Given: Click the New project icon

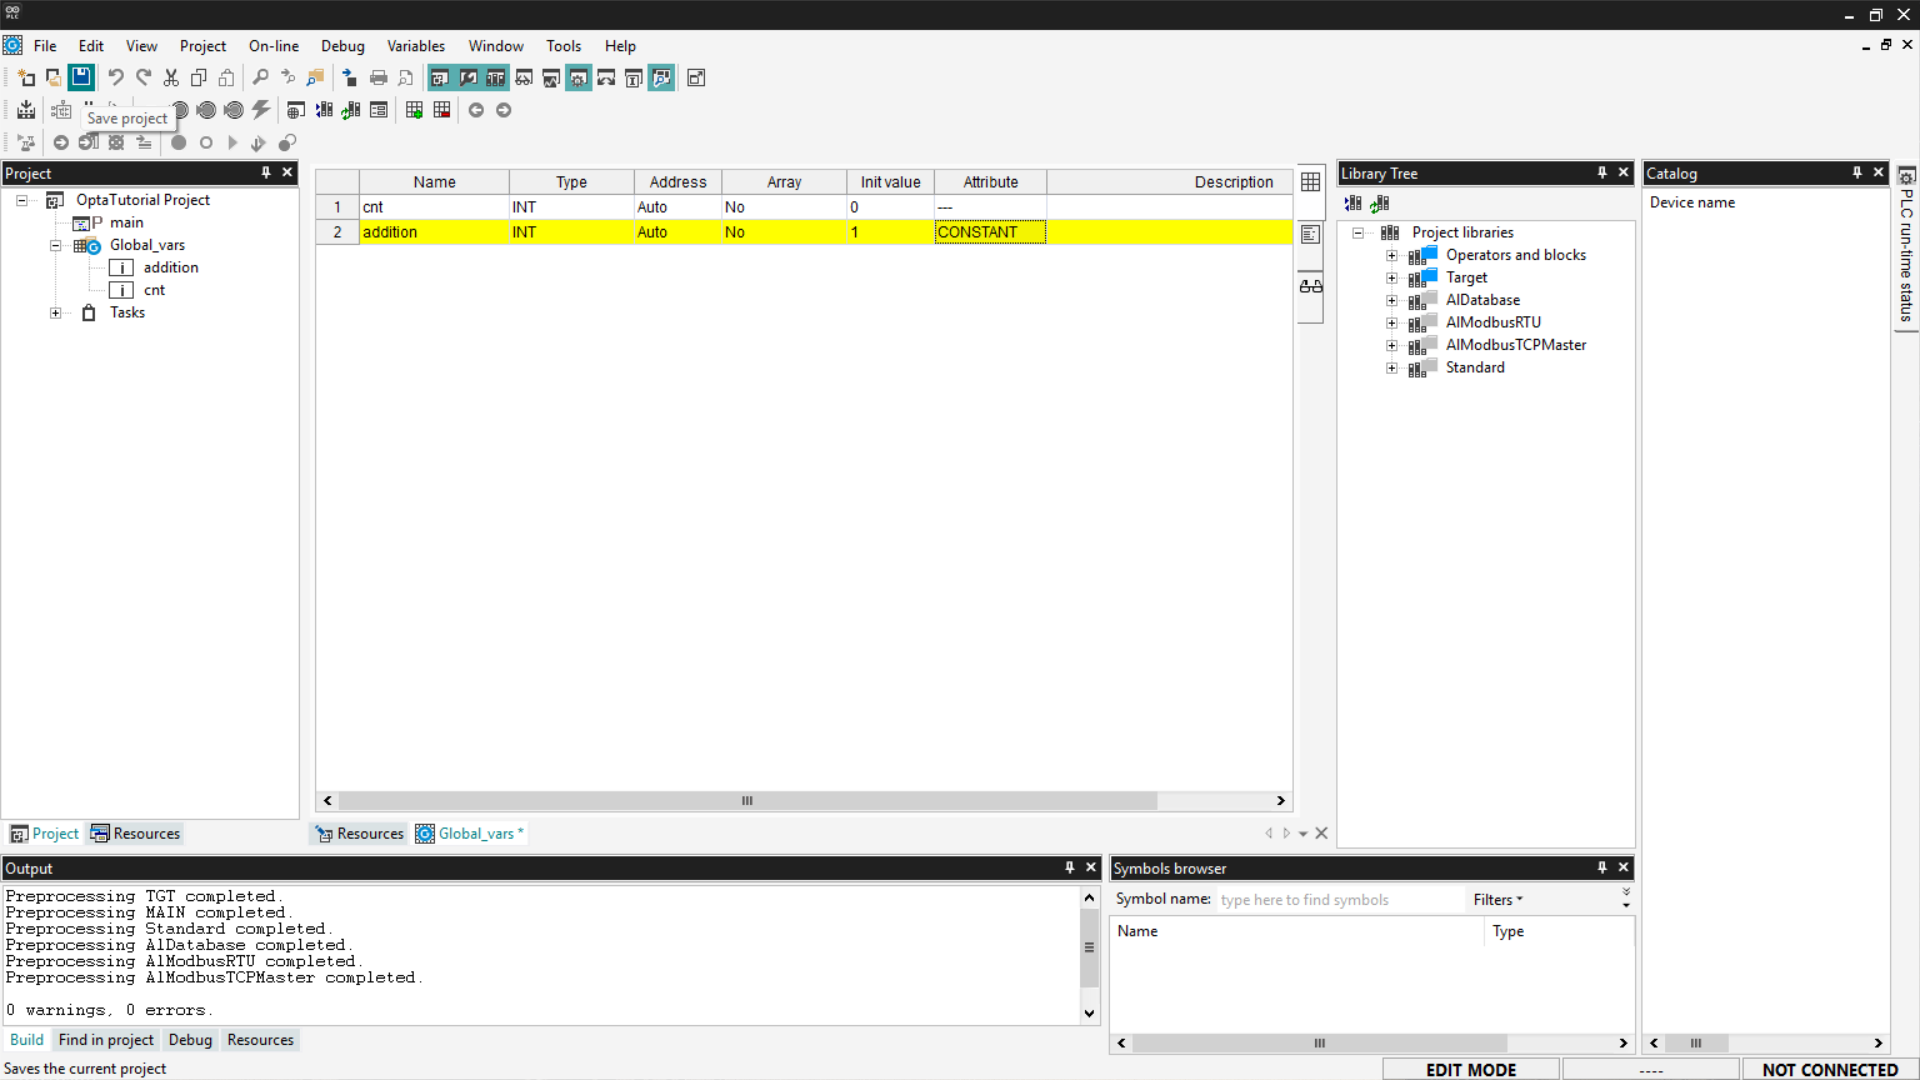Looking at the screenshot, I should (26, 77).
